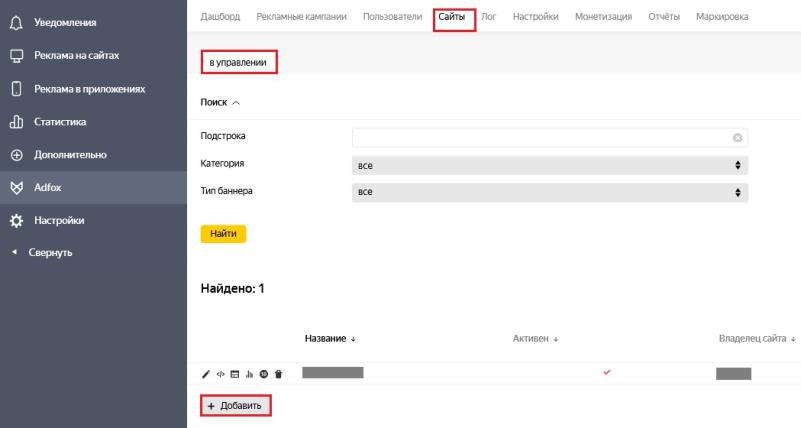Sort the table by Владелец сайта
Image resolution: width=801 pixels, height=428 pixels.
point(757,339)
